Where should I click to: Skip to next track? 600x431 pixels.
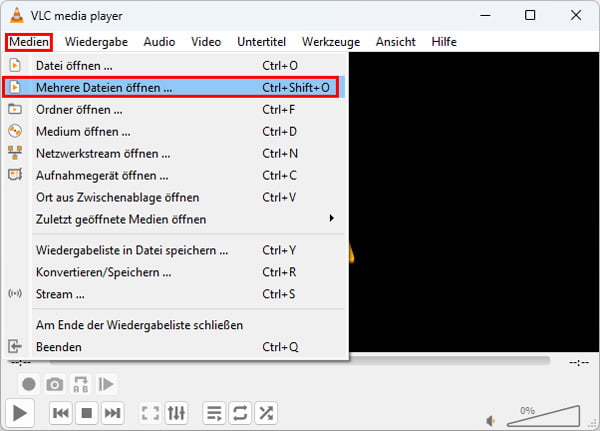coord(112,413)
